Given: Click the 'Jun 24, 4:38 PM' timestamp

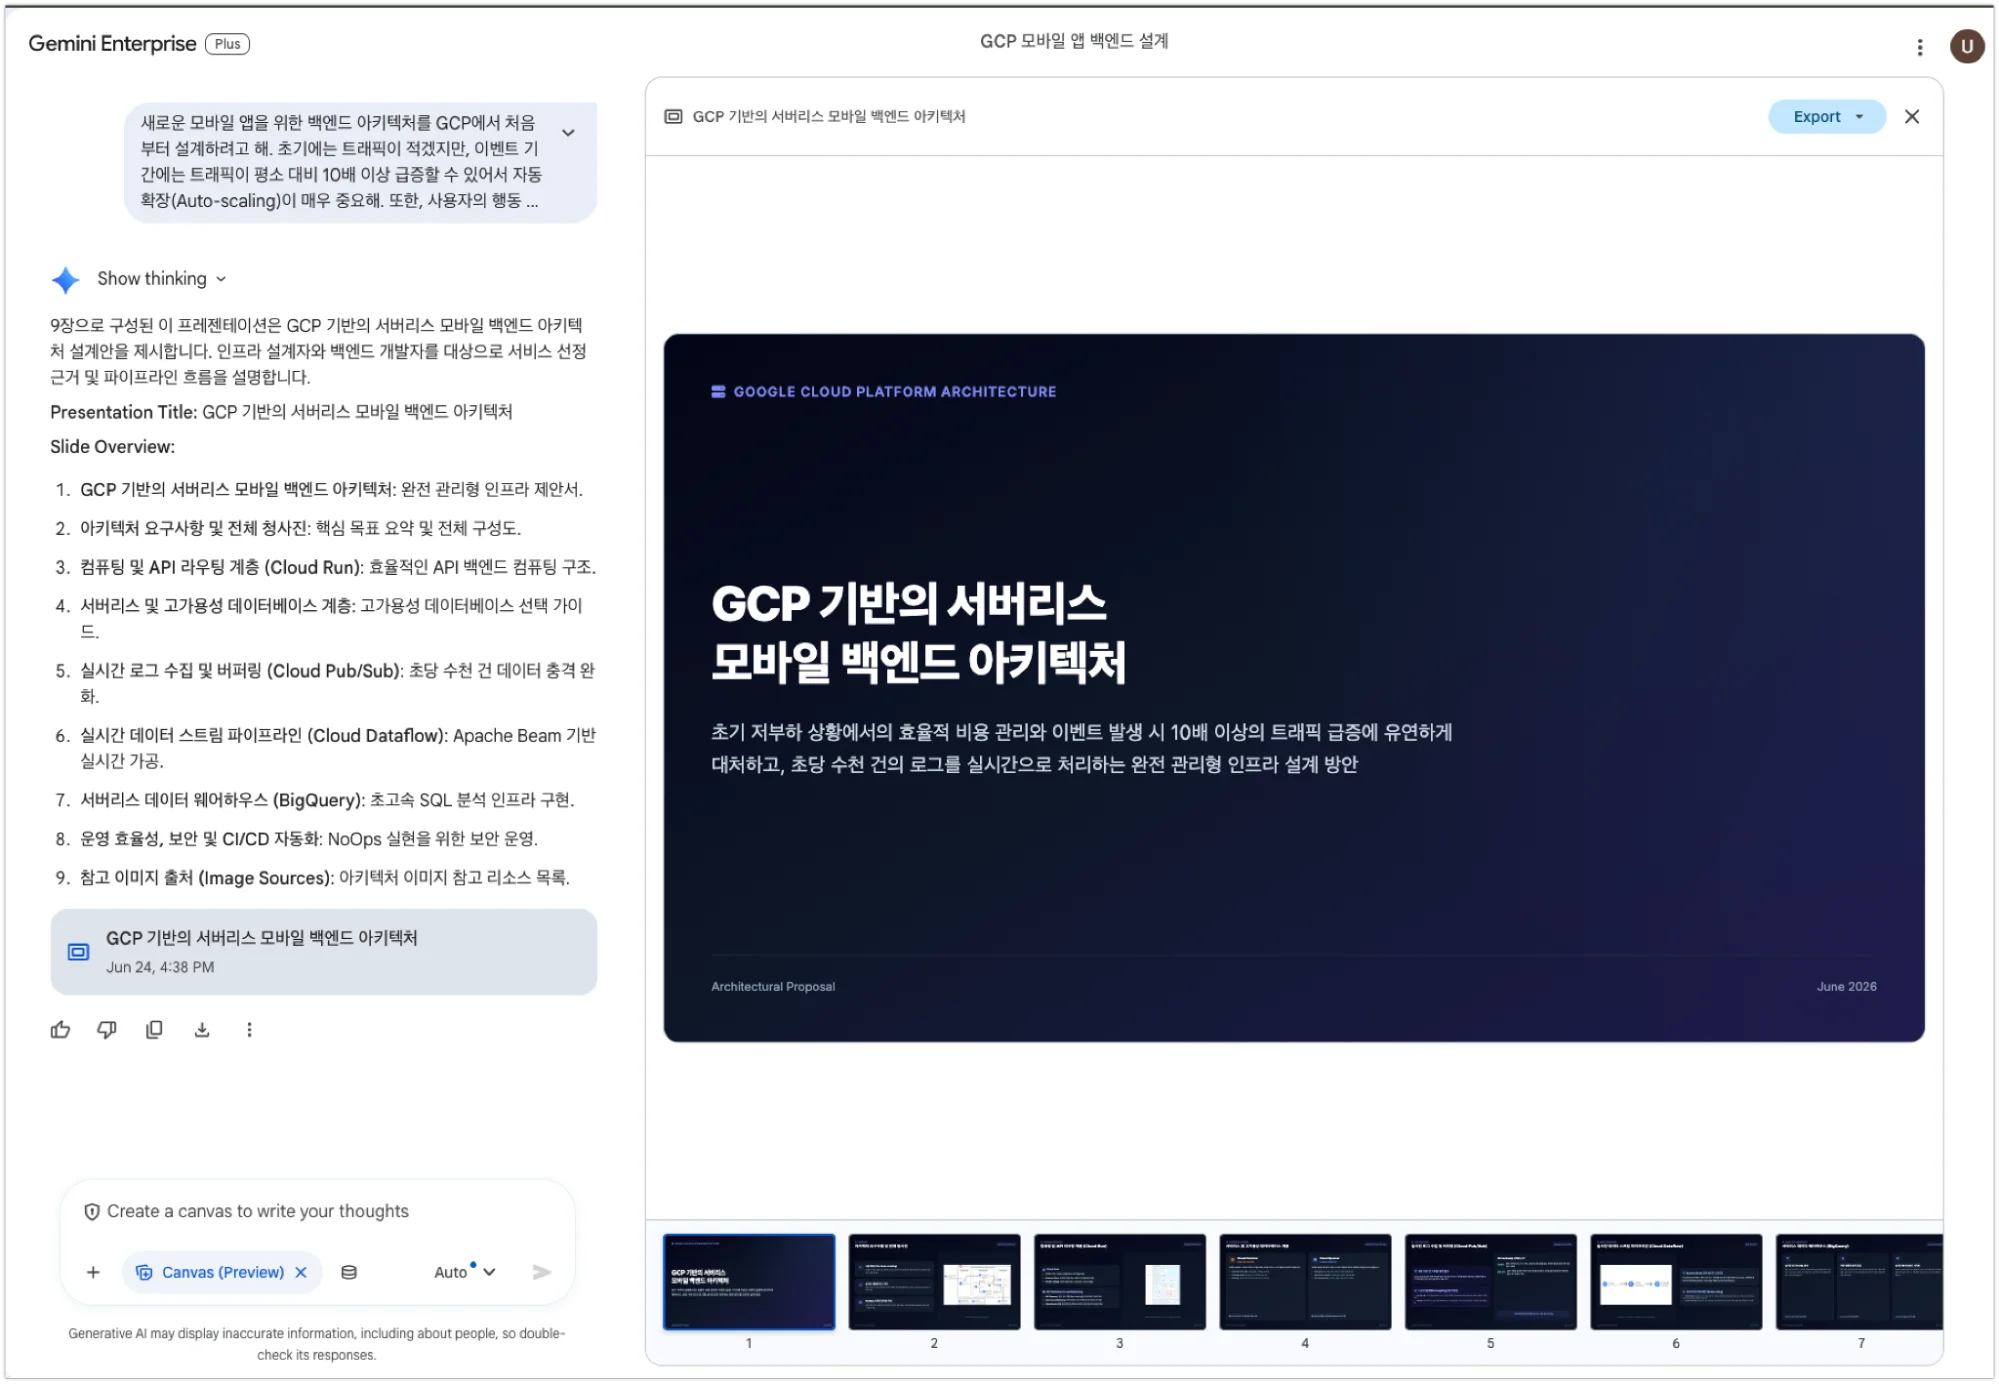Looking at the screenshot, I should pyautogui.click(x=160, y=968).
